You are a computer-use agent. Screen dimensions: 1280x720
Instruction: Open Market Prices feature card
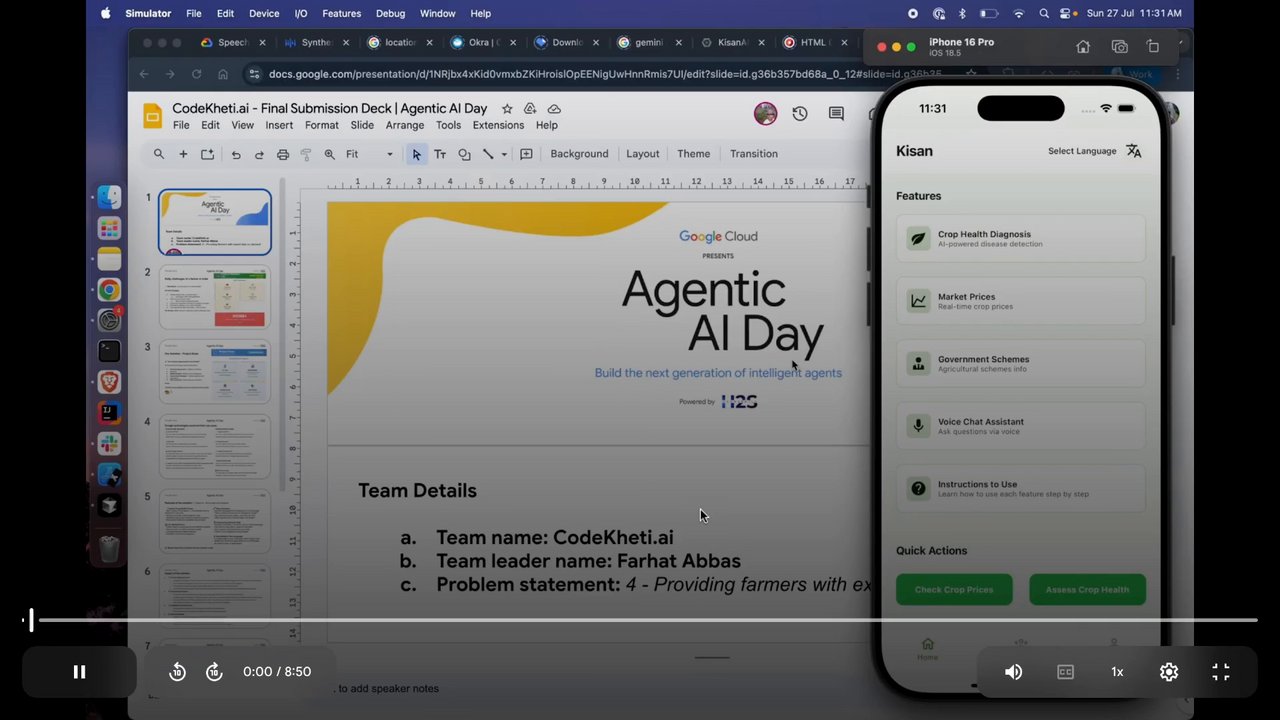pos(1020,301)
